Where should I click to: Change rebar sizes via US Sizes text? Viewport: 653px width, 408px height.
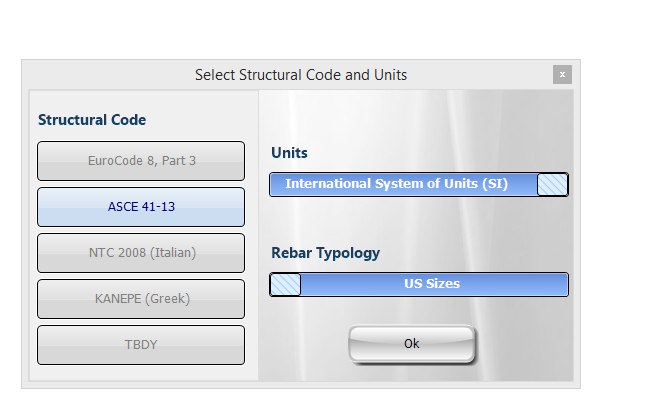pos(432,284)
